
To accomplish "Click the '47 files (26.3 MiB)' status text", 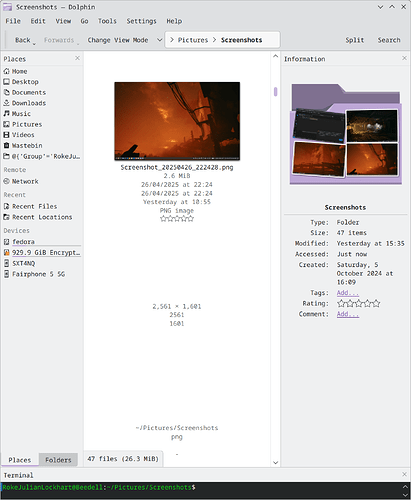I will 123,459.
